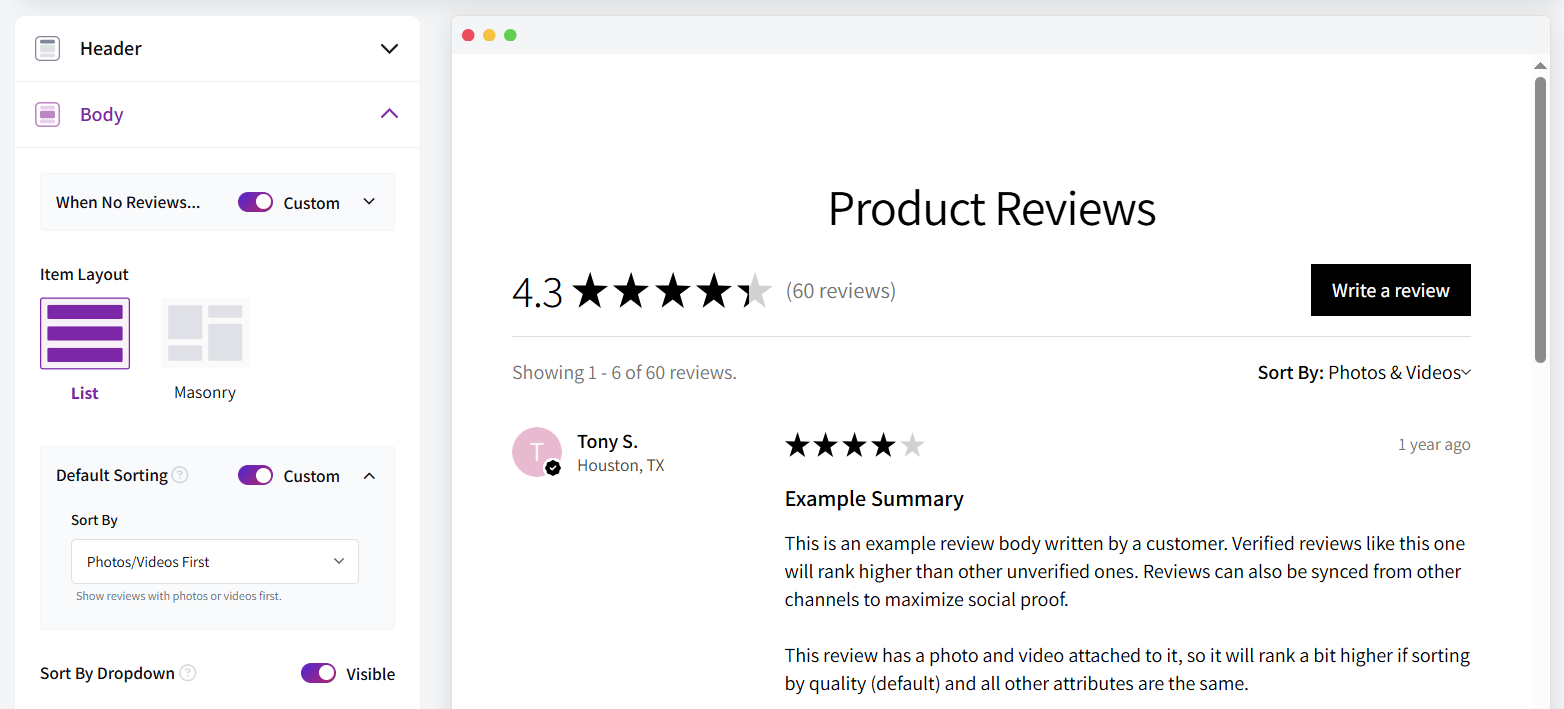Click the Sort By Dropdown help icon
1564x709 pixels.
point(187,673)
